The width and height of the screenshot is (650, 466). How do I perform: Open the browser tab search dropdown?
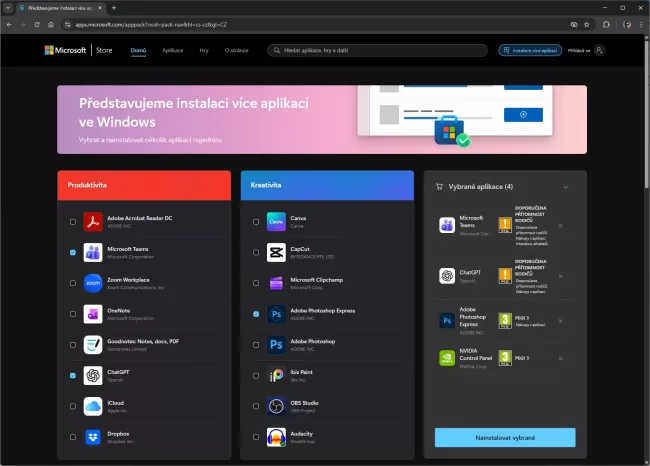coord(8,7)
